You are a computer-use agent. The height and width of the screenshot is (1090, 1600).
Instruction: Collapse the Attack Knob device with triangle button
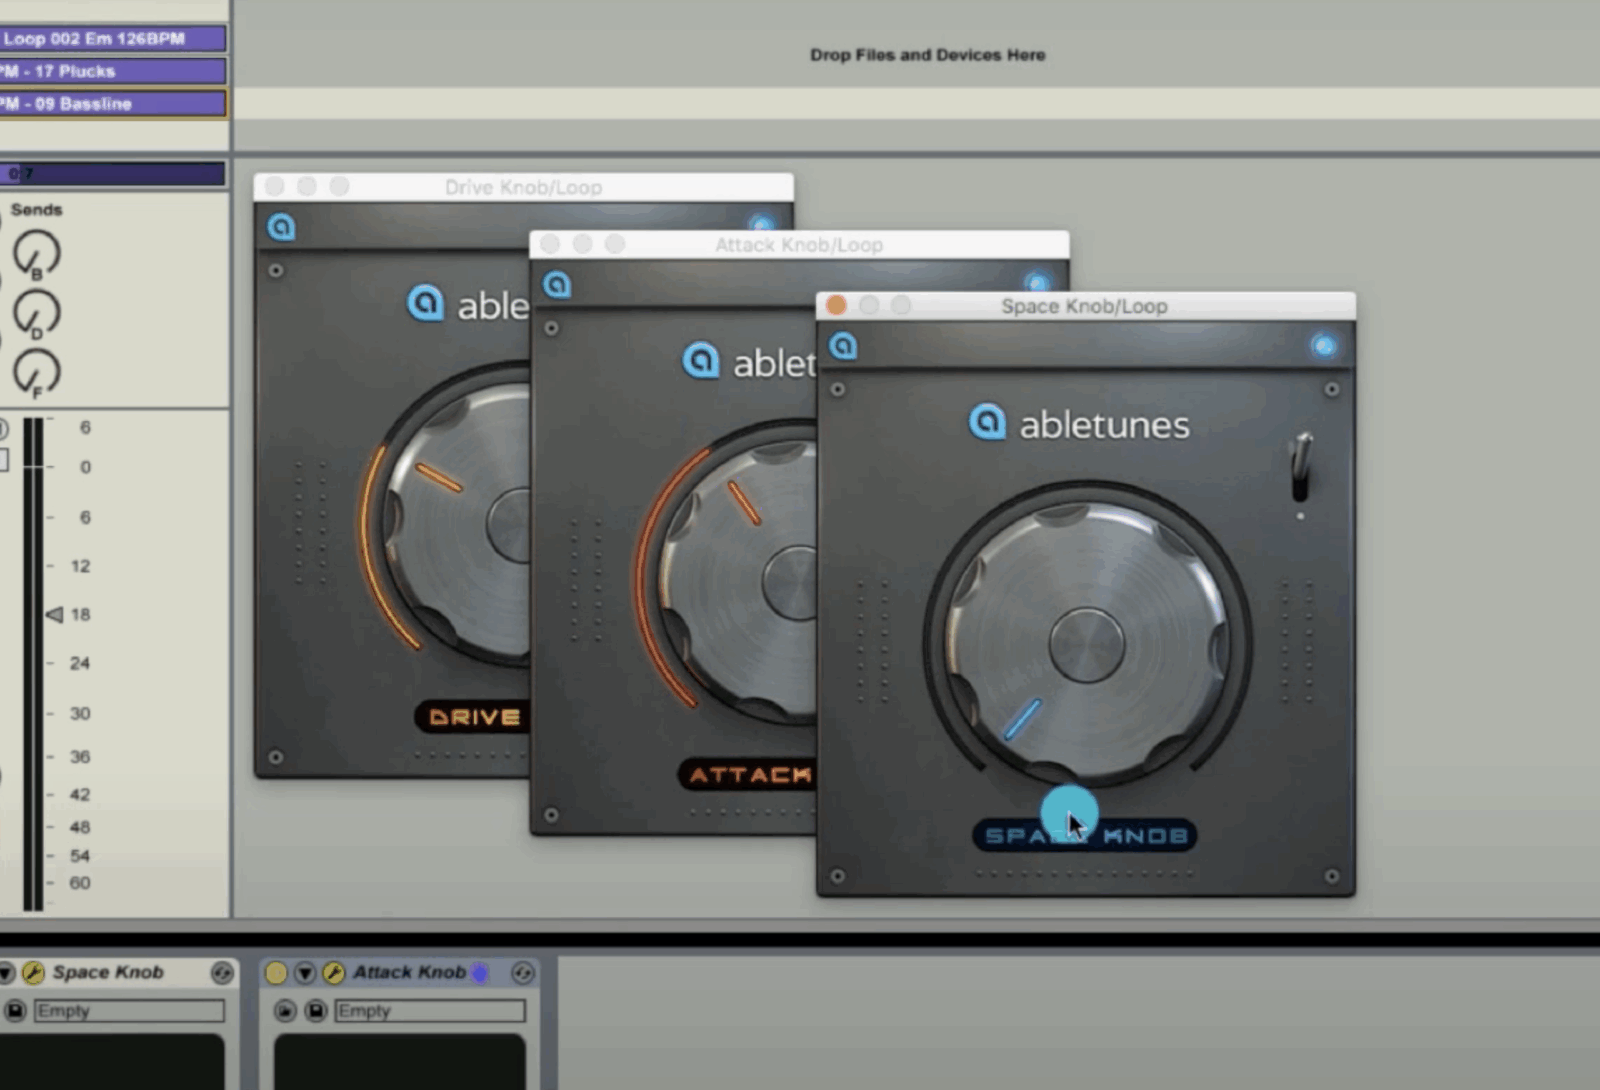click(305, 973)
